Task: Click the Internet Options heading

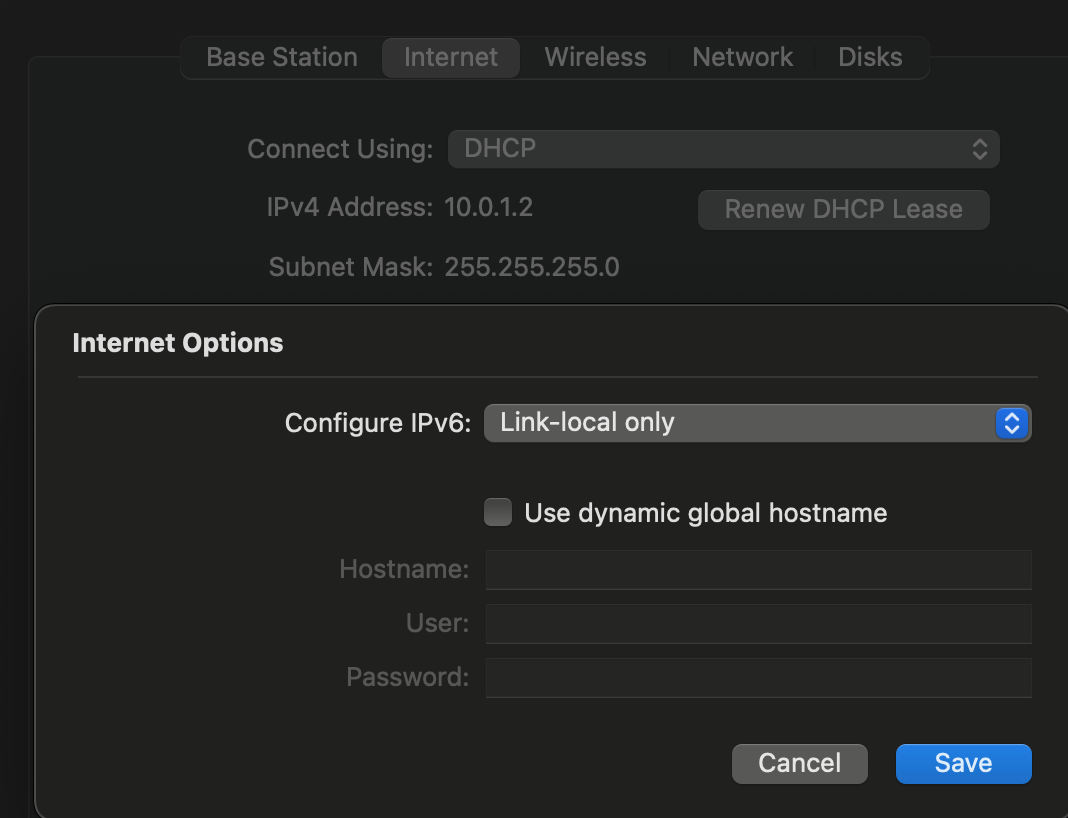Action: (x=178, y=343)
